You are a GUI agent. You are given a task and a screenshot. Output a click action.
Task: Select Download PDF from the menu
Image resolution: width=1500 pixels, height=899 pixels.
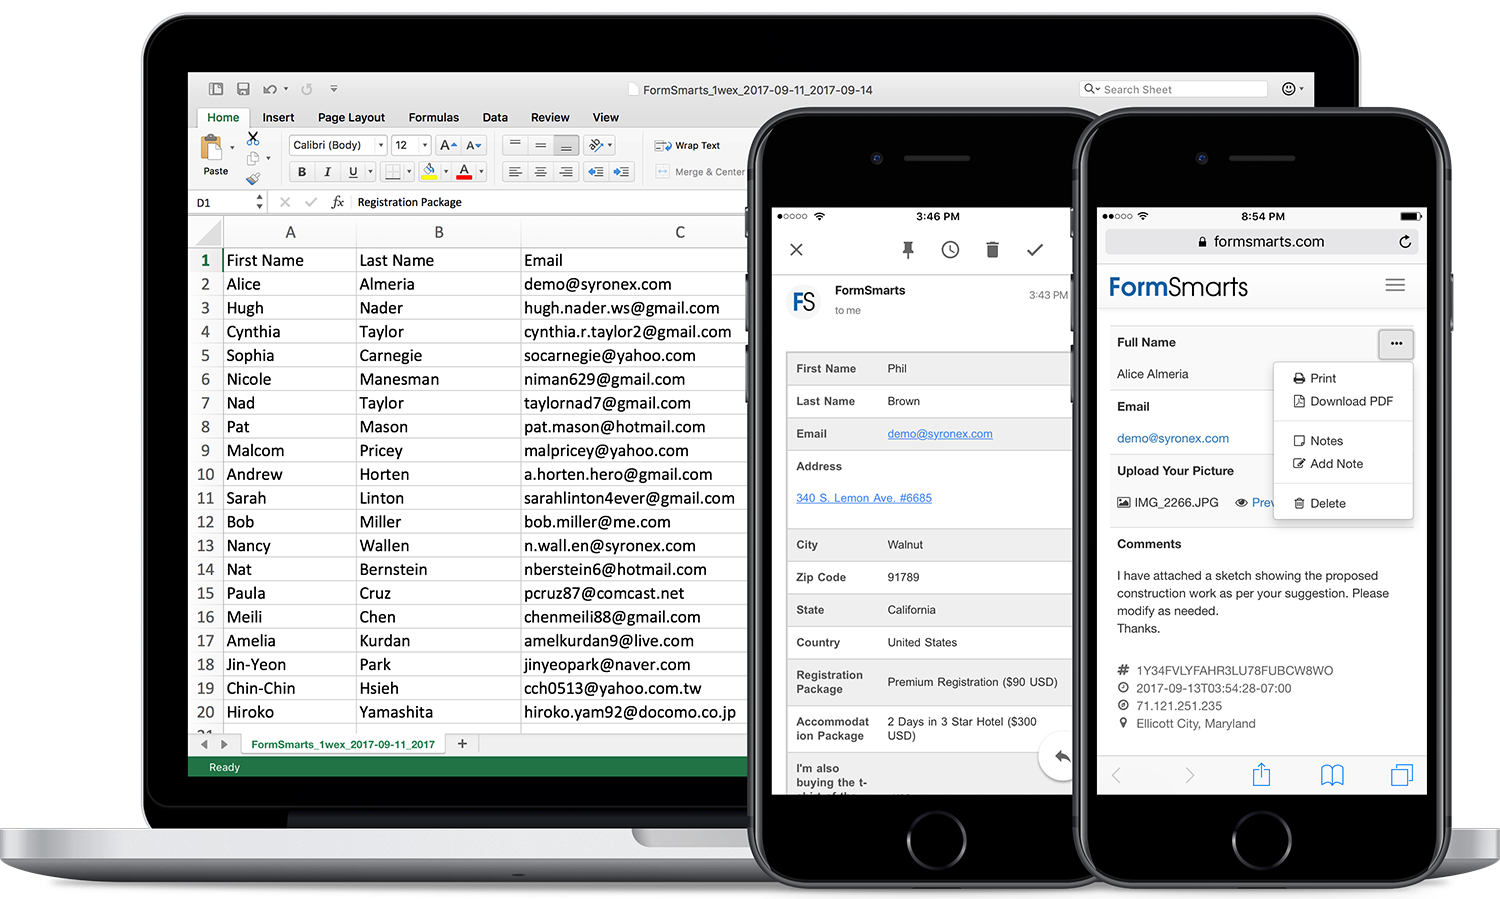click(1343, 401)
